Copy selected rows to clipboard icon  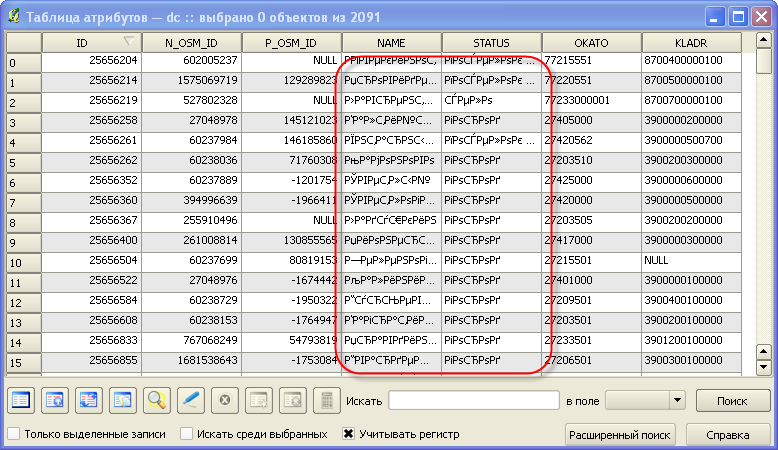coord(123,400)
